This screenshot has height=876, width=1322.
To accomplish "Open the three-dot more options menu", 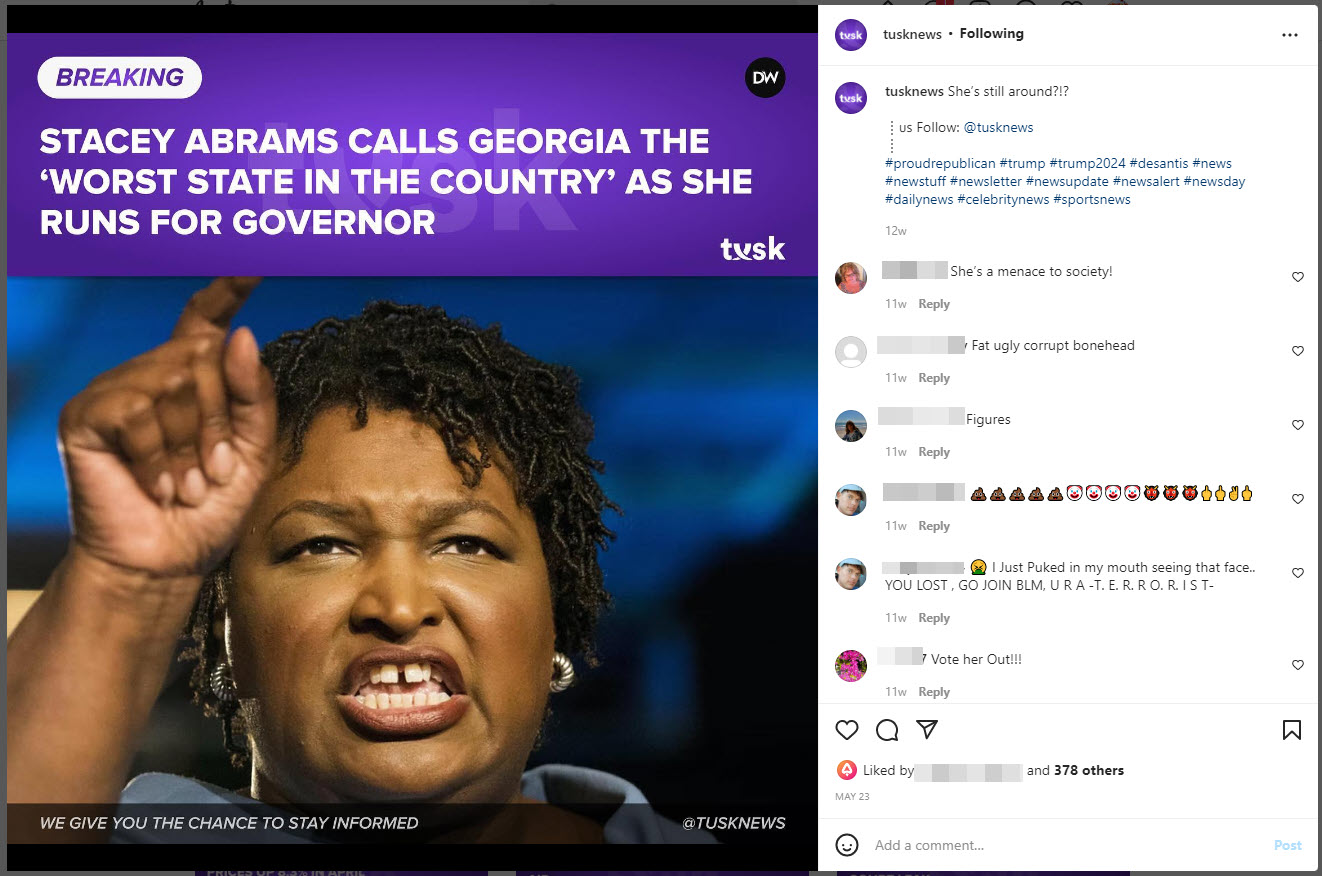I will pos(1289,34).
